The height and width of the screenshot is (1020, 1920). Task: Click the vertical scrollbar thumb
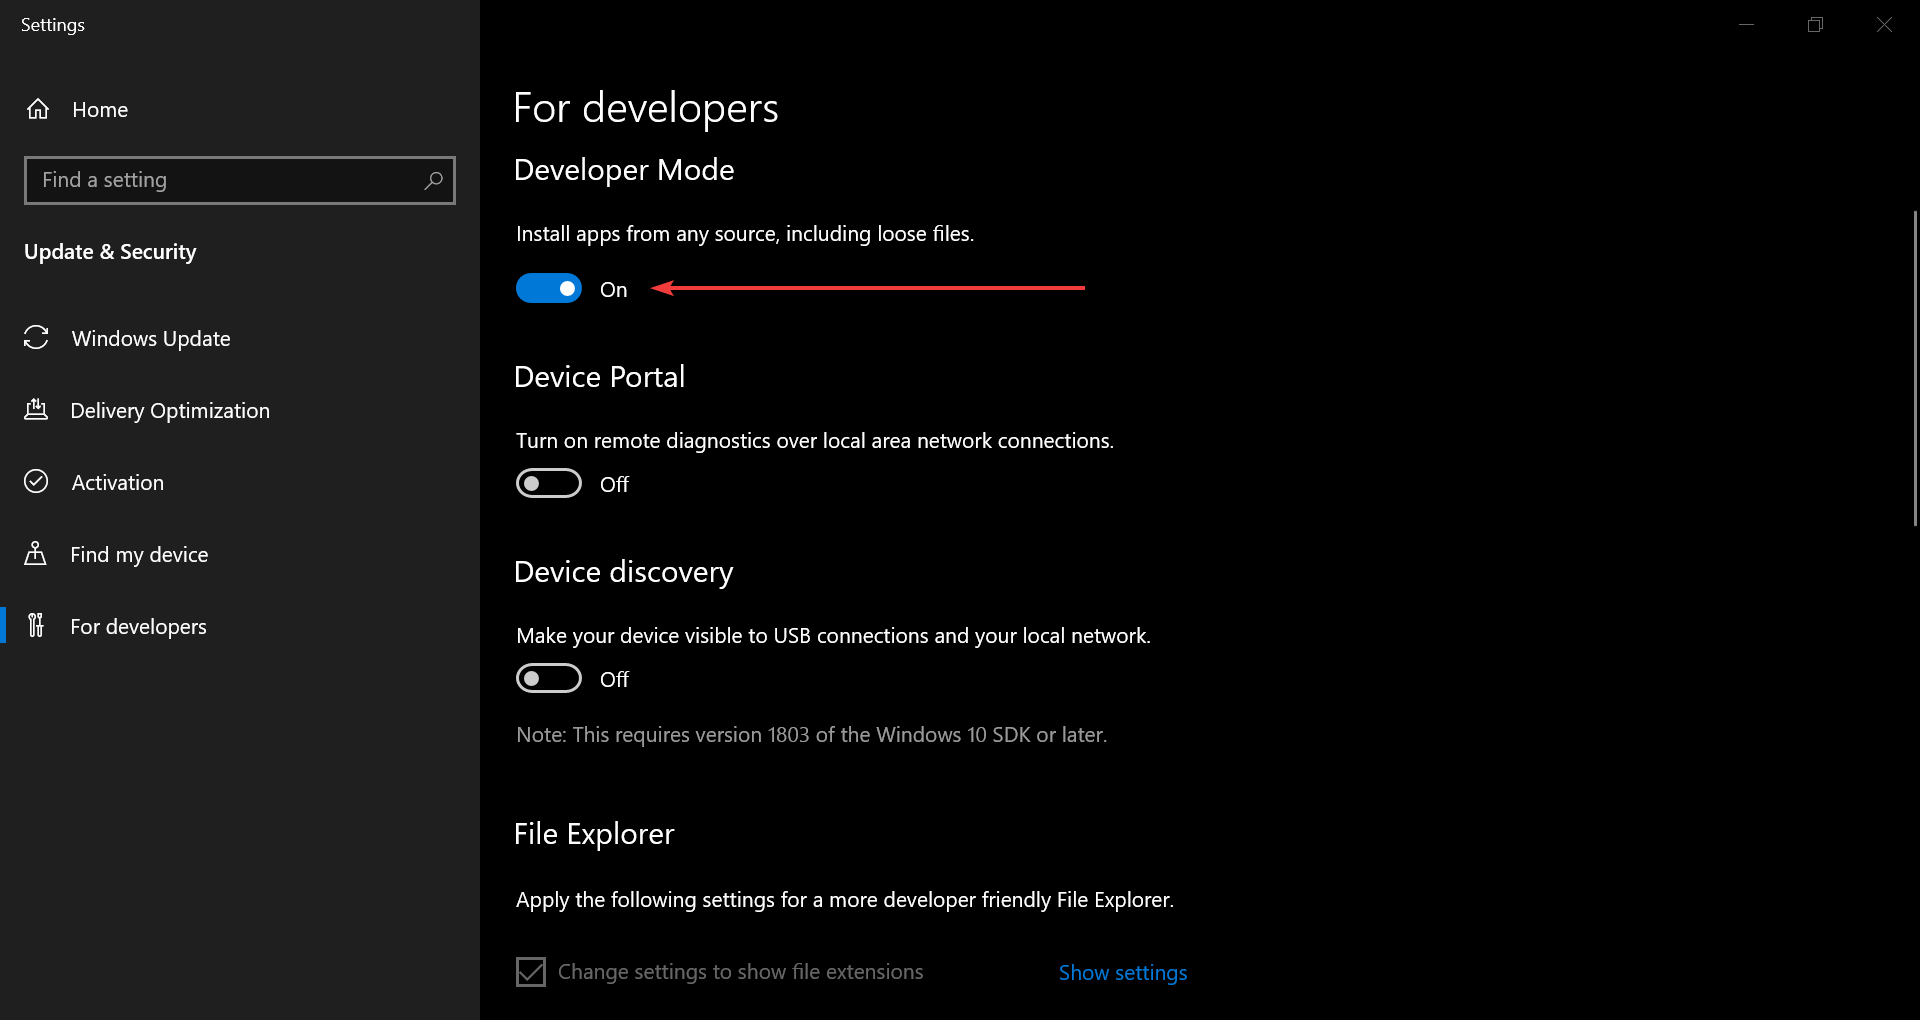coord(1915,368)
